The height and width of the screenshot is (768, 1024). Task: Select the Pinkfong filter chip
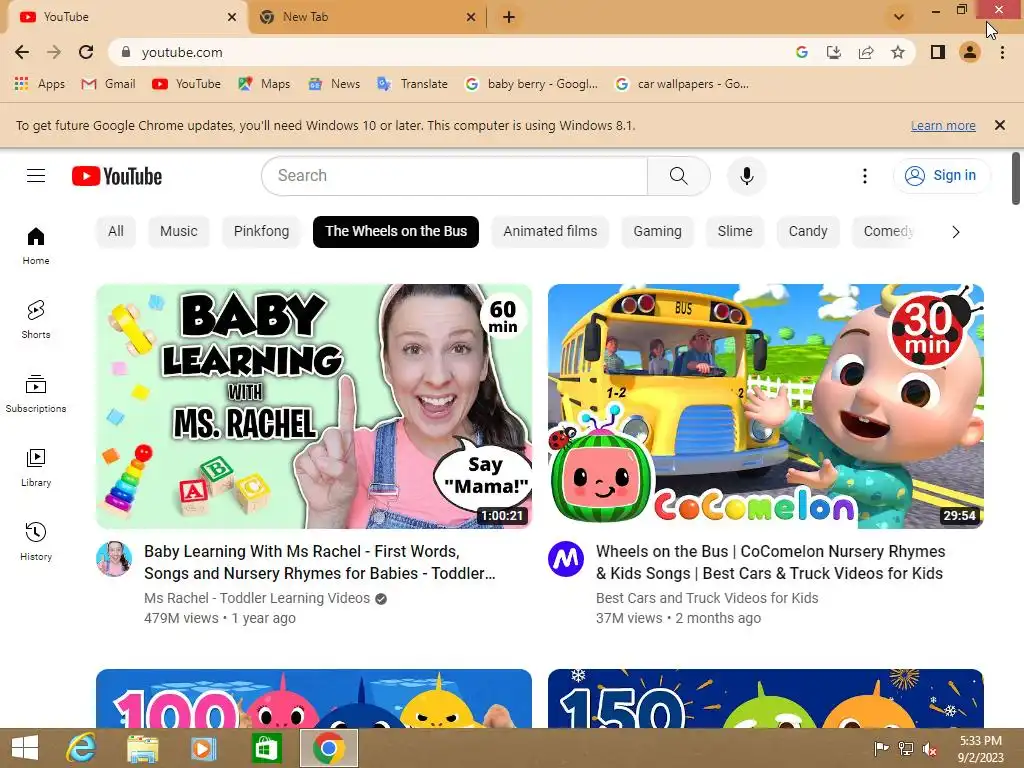[261, 231]
